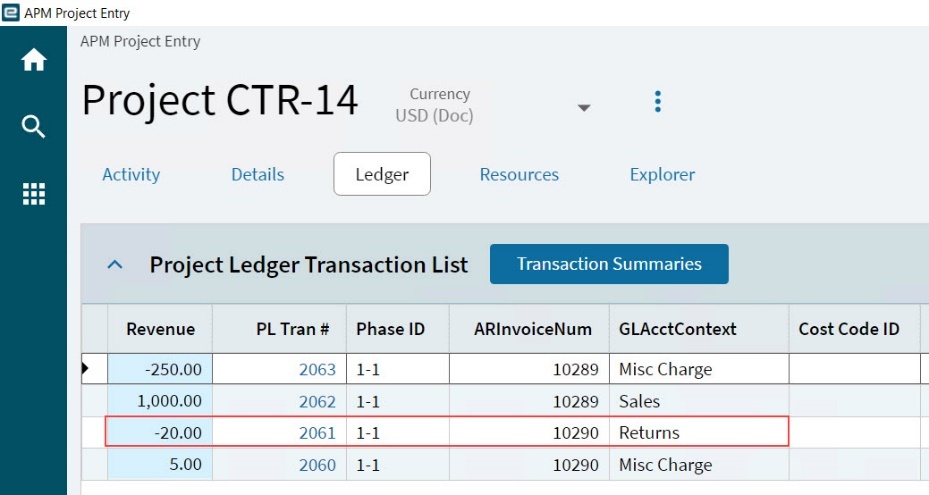
Task: Open the Resources tab
Action: point(519,174)
